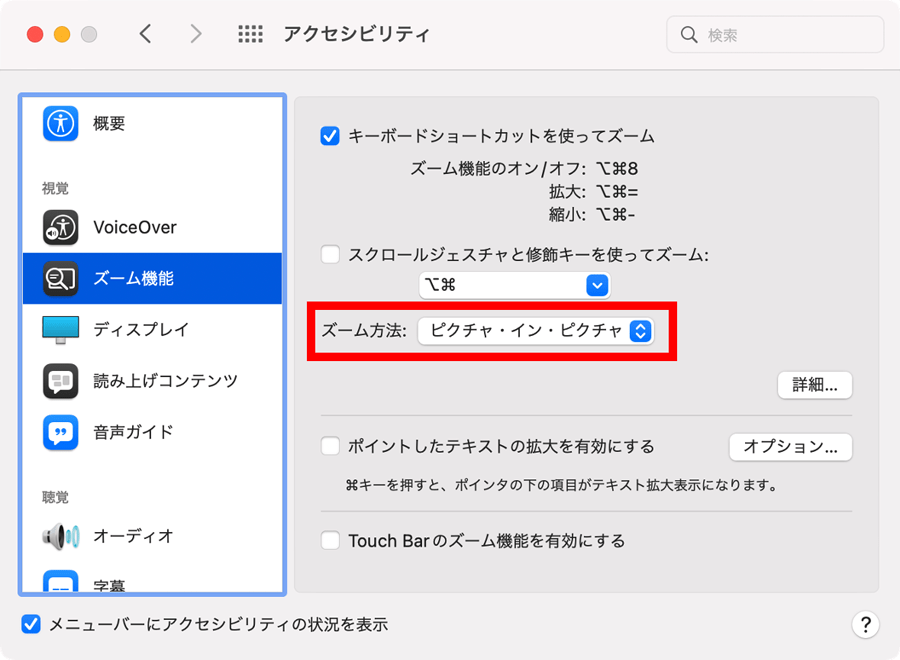Image resolution: width=900 pixels, height=660 pixels.
Task: Click the magnifying glass search icon
Action: [x=689, y=35]
